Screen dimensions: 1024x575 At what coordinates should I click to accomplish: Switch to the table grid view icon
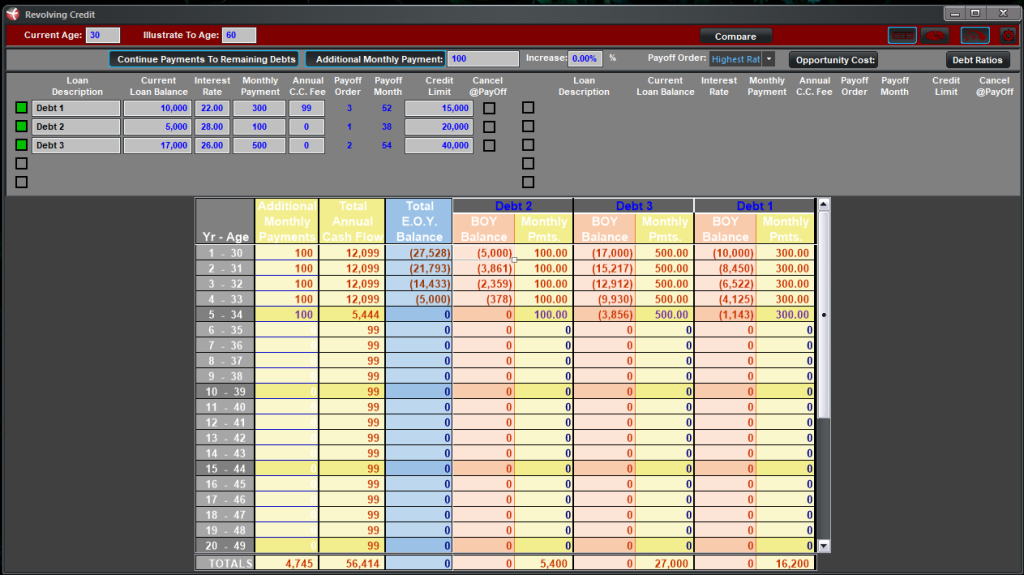pyautogui.click(x=902, y=35)
